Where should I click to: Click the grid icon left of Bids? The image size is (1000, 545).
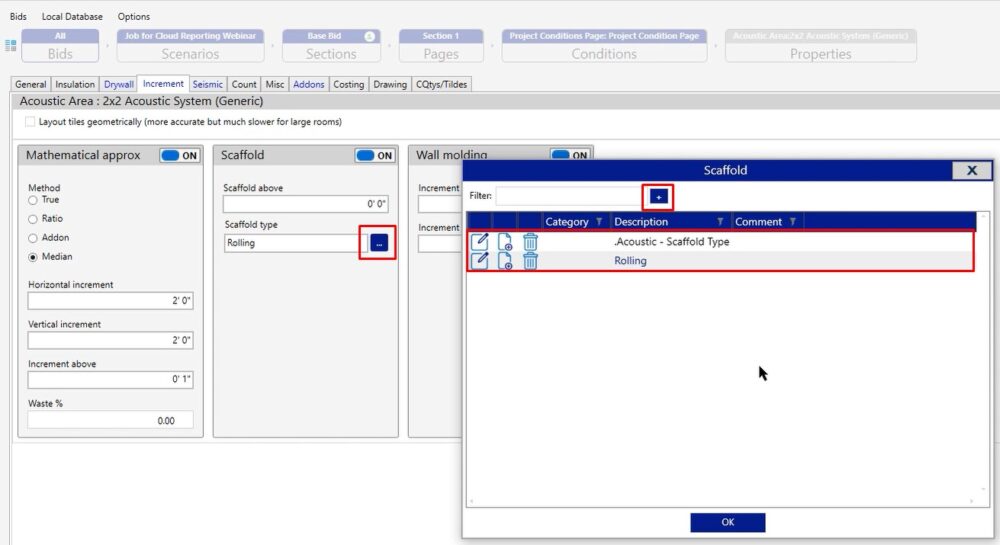[x=11, y=45]
